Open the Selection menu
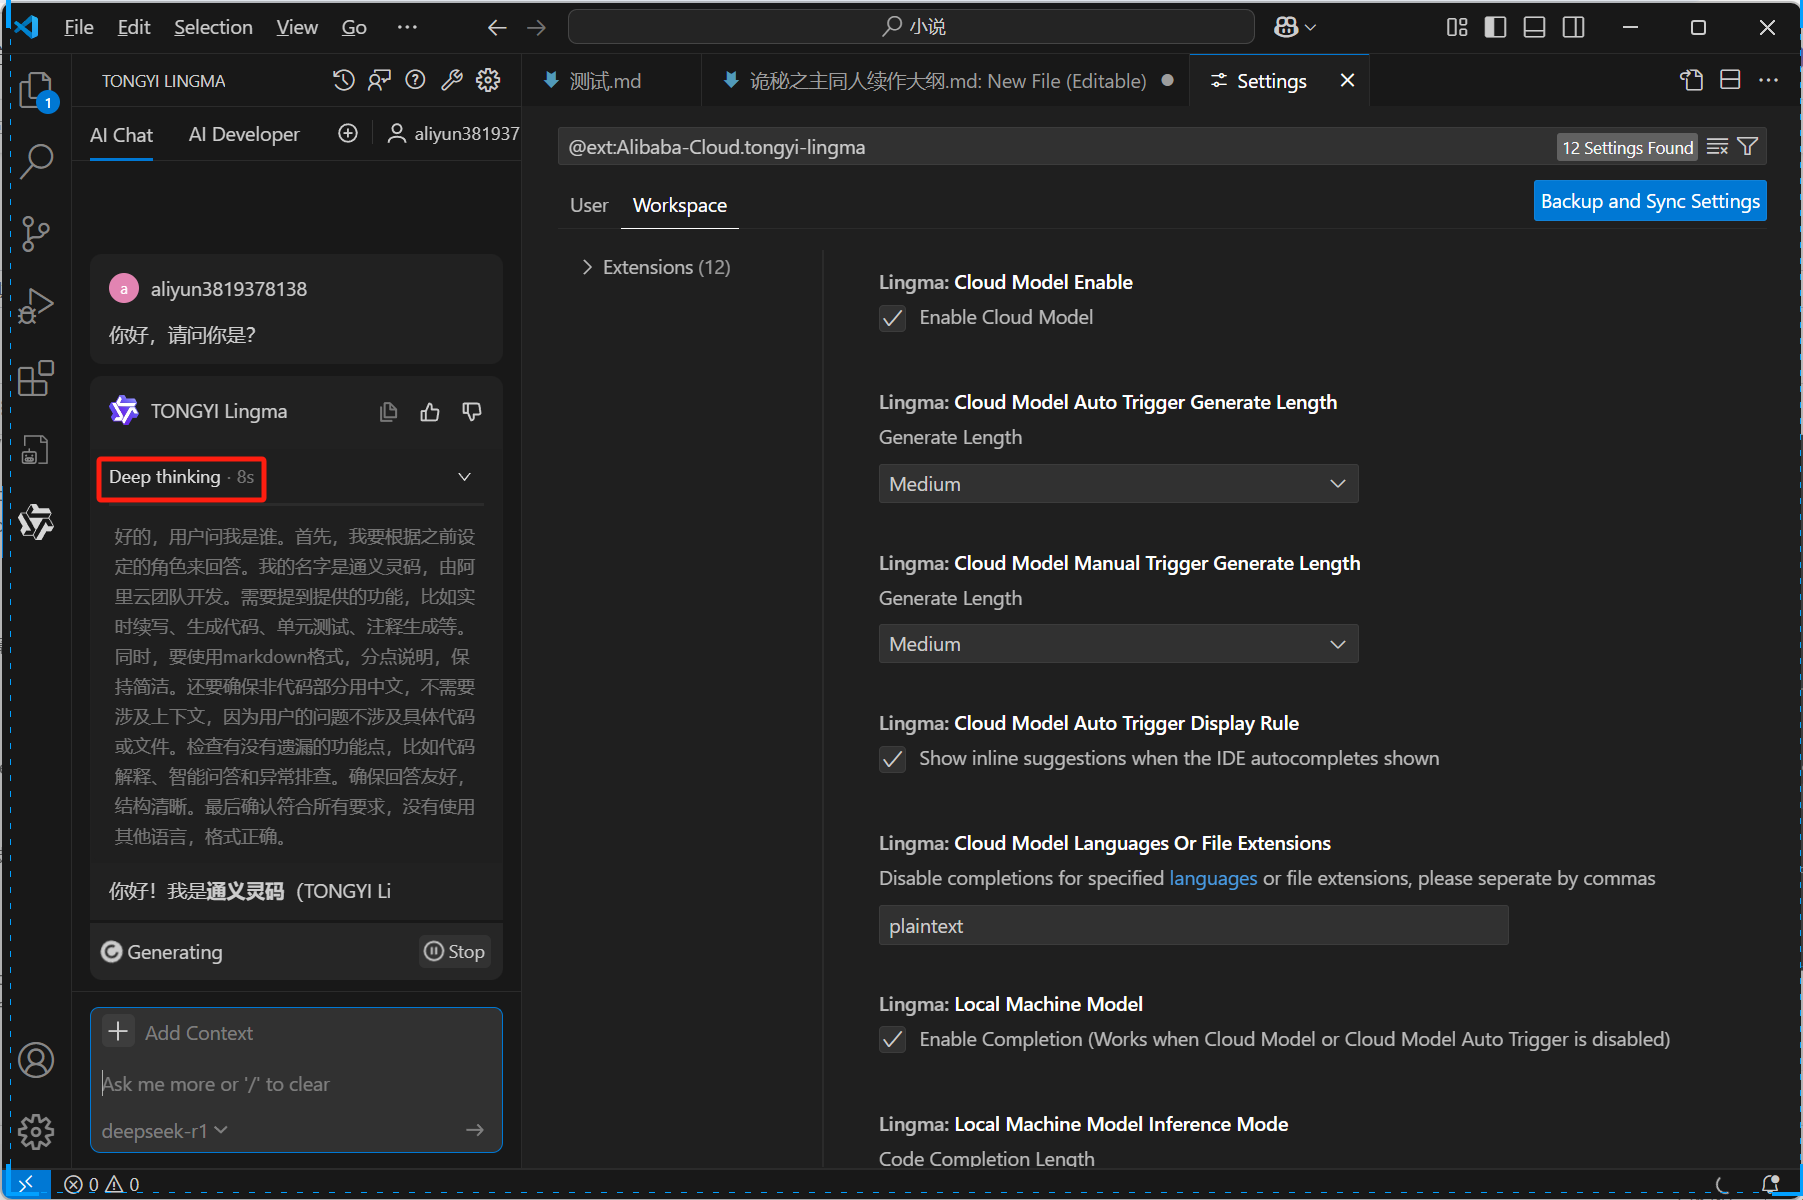This screenshot has height=1200, width=1803. tap(213, 27)
